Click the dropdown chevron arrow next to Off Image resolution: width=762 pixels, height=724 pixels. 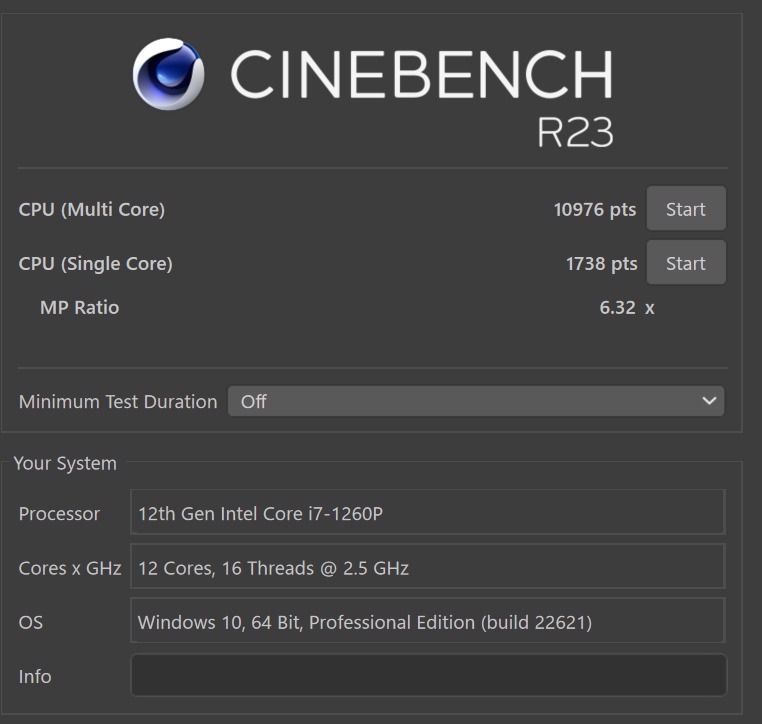coord(709,401)
